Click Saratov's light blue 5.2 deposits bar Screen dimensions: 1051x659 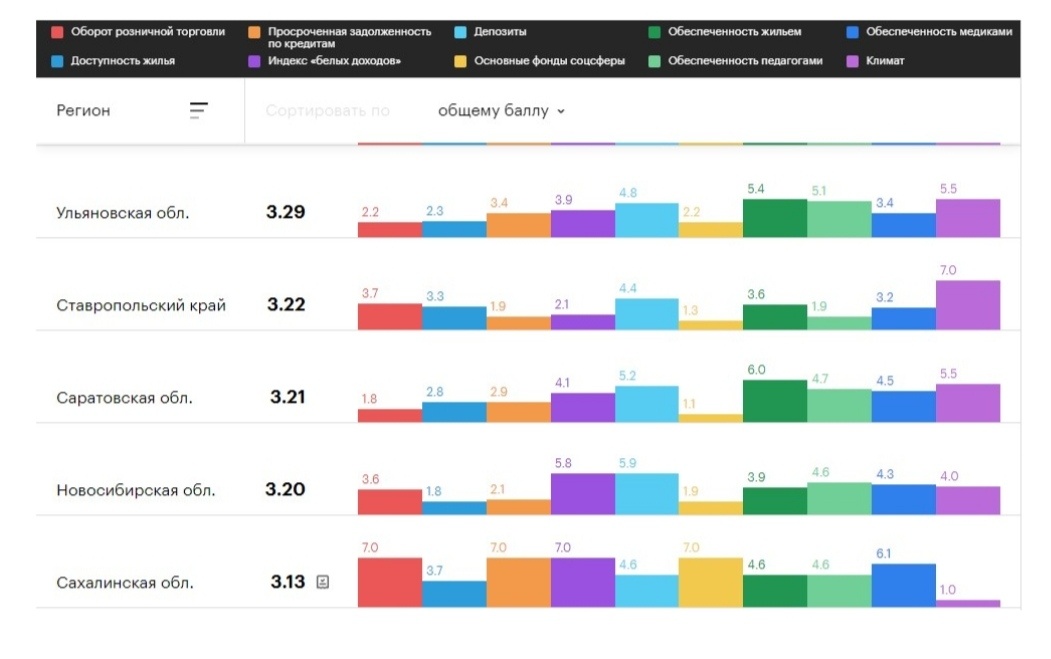coord(647,404)
